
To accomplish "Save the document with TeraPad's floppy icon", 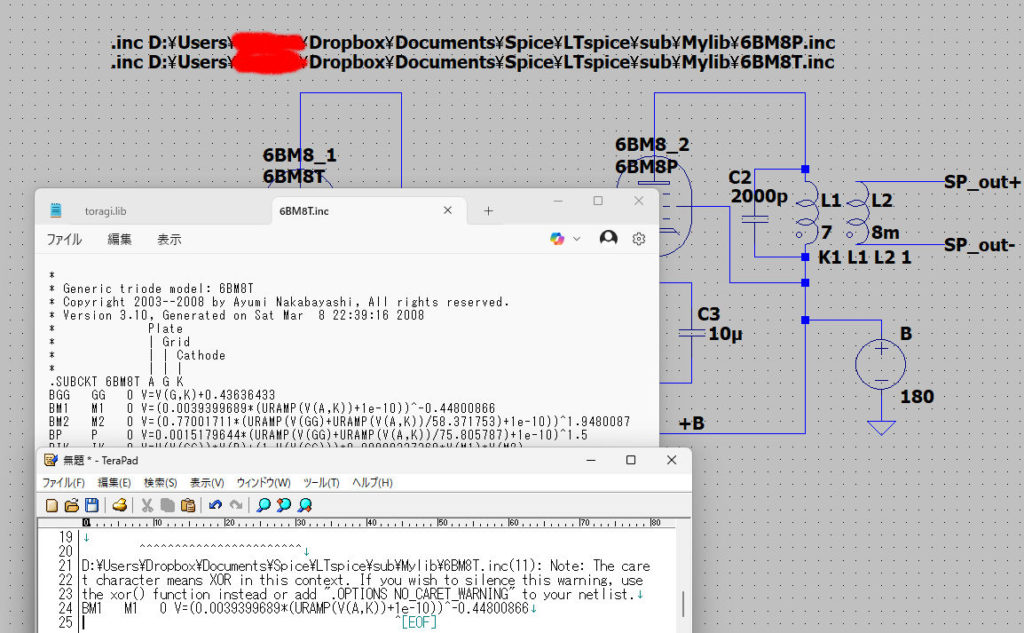I will (x=91, y=505).
